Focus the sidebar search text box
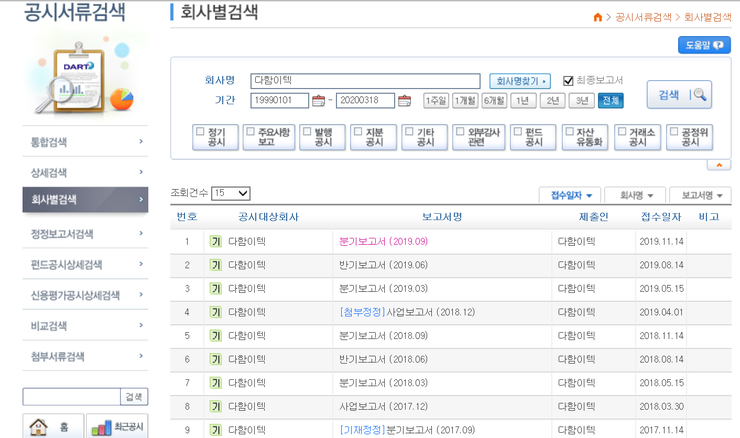The image size is (740, 438). 72,397
